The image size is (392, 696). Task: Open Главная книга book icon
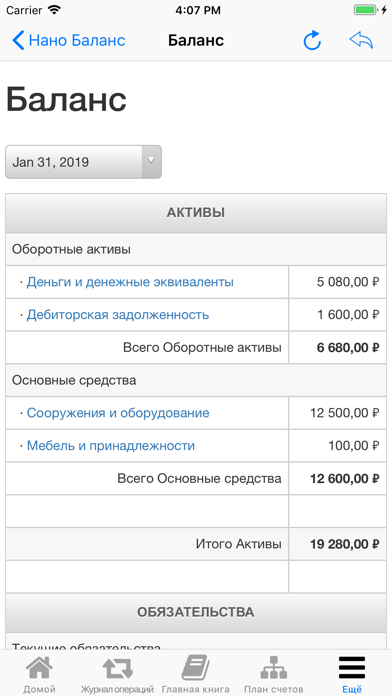click(195, 668)
